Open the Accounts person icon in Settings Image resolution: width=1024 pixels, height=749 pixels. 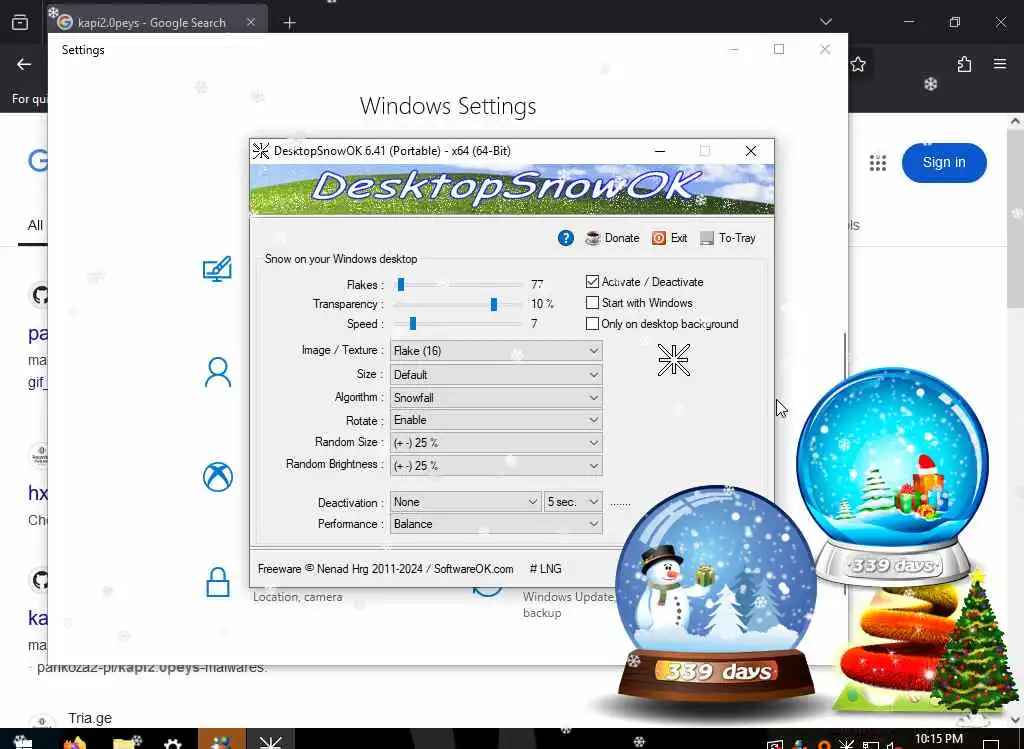[217, 372]
